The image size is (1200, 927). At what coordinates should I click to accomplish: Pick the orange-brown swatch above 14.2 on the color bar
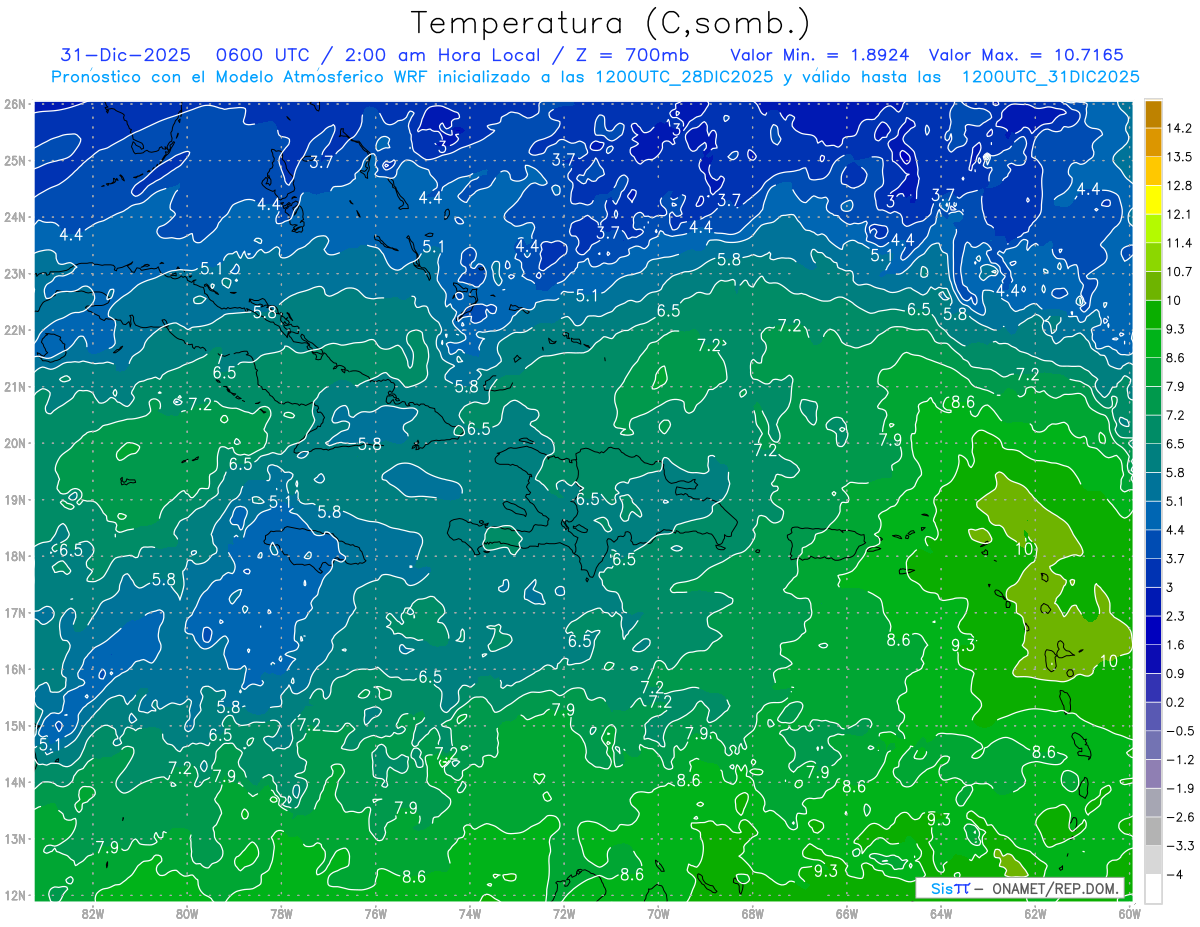(1153, 113)
